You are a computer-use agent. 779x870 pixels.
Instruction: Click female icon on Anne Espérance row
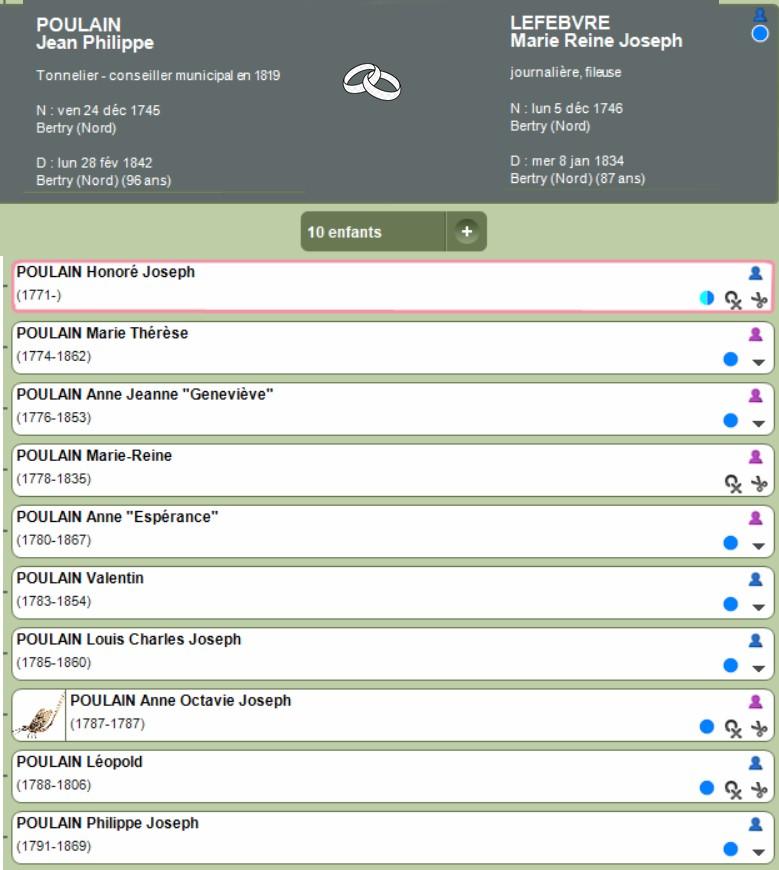(755, 518)
